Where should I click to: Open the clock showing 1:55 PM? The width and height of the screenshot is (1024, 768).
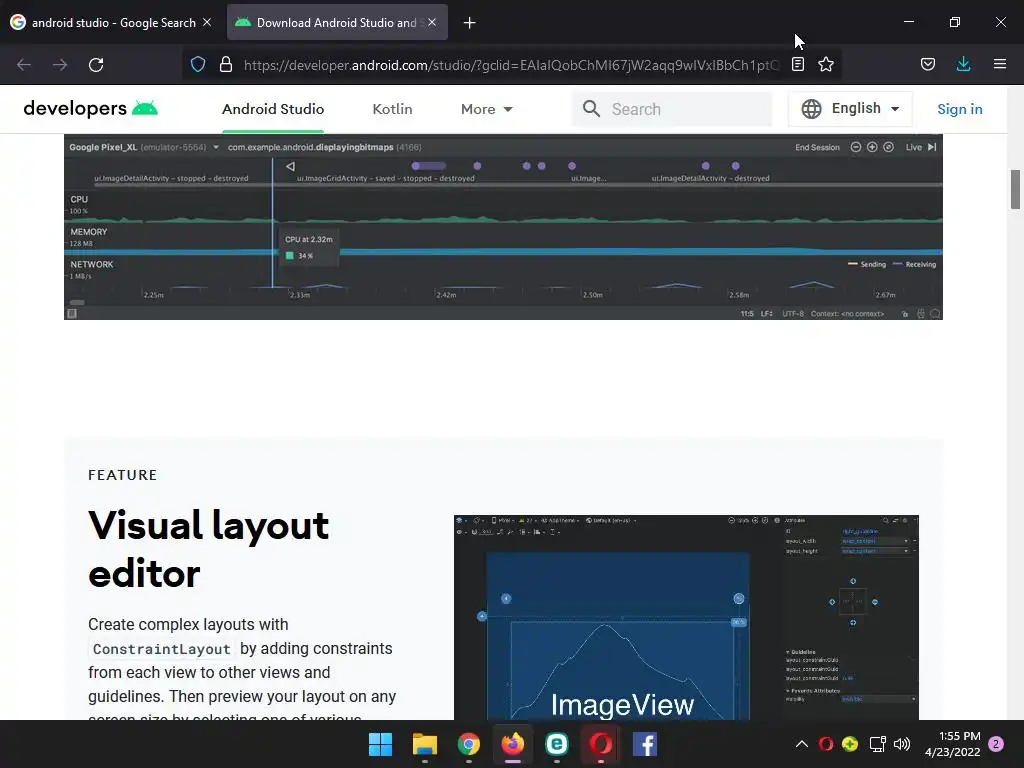pos(953,744)
